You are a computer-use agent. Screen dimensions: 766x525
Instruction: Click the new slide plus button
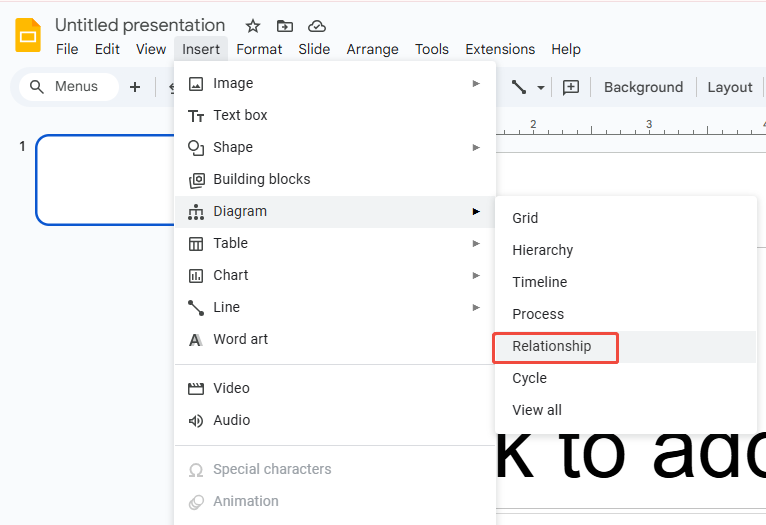[x=135, y=87]
